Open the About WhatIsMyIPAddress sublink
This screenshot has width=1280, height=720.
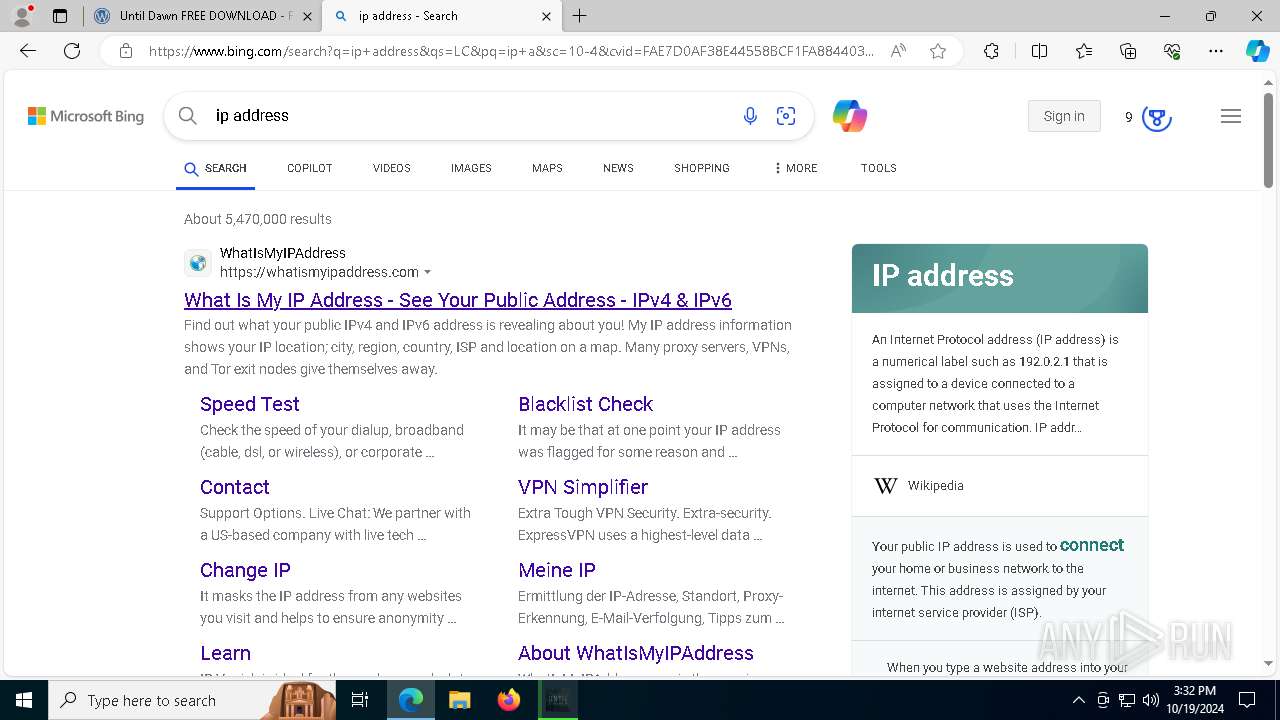(x=636, y=653)
